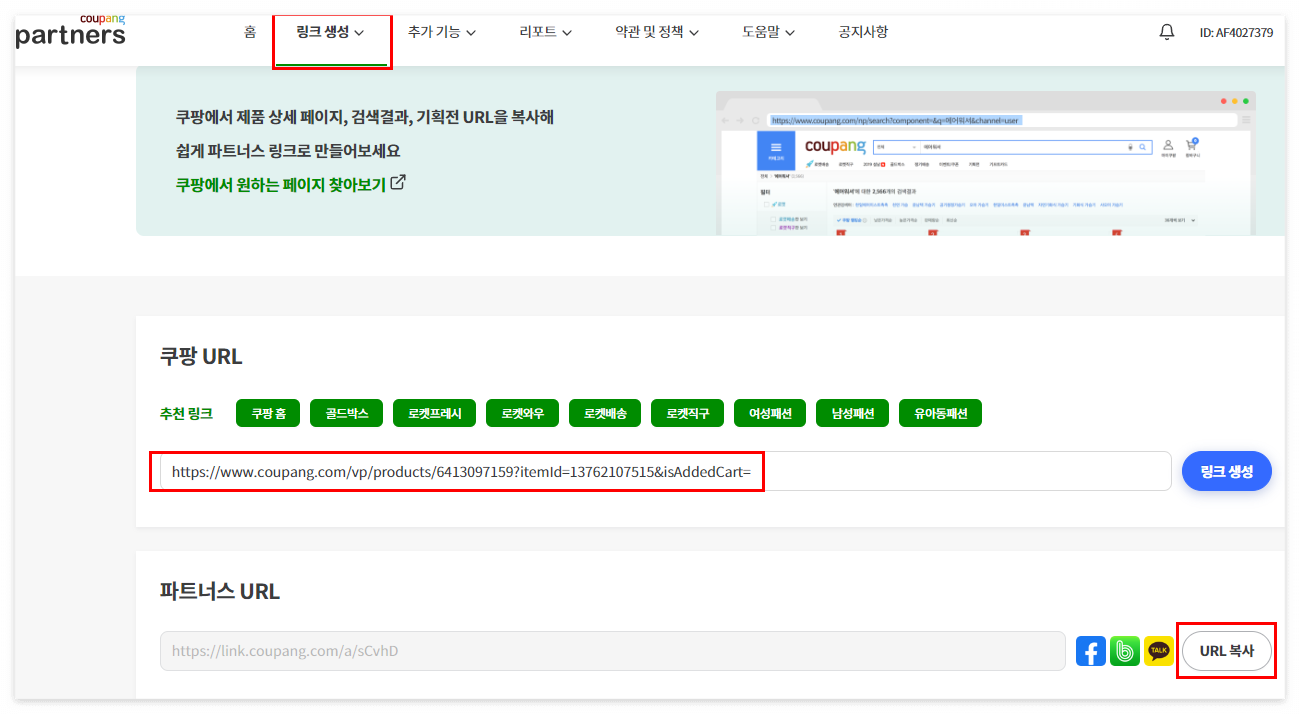Click the blue 링크 생성 button
Image resolution: width=1300 pixels, height=714 pixels.
coord(1227,470)
